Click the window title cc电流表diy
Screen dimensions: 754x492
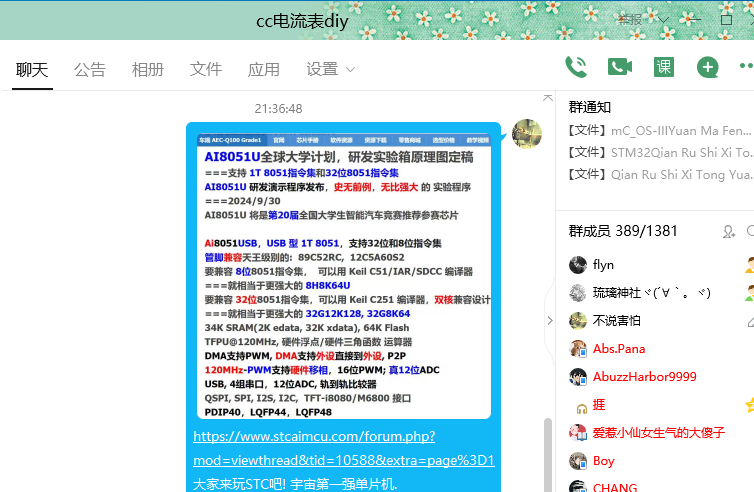tap(302, 21)
